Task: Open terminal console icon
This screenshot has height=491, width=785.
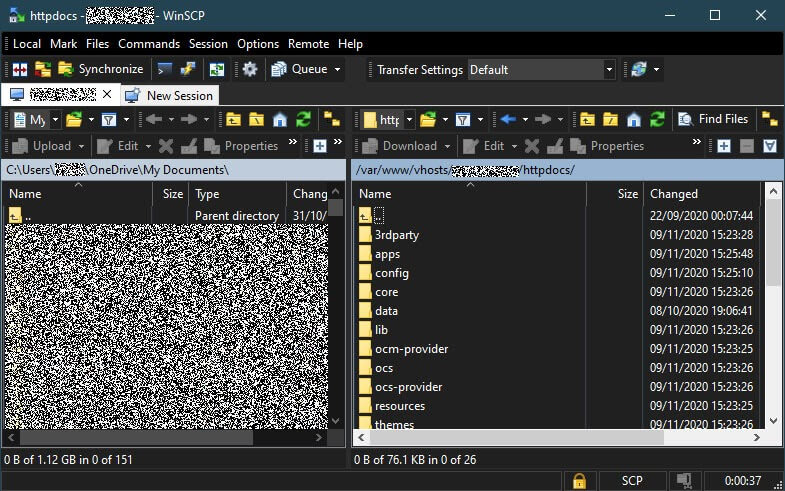Action: point(164,69)
